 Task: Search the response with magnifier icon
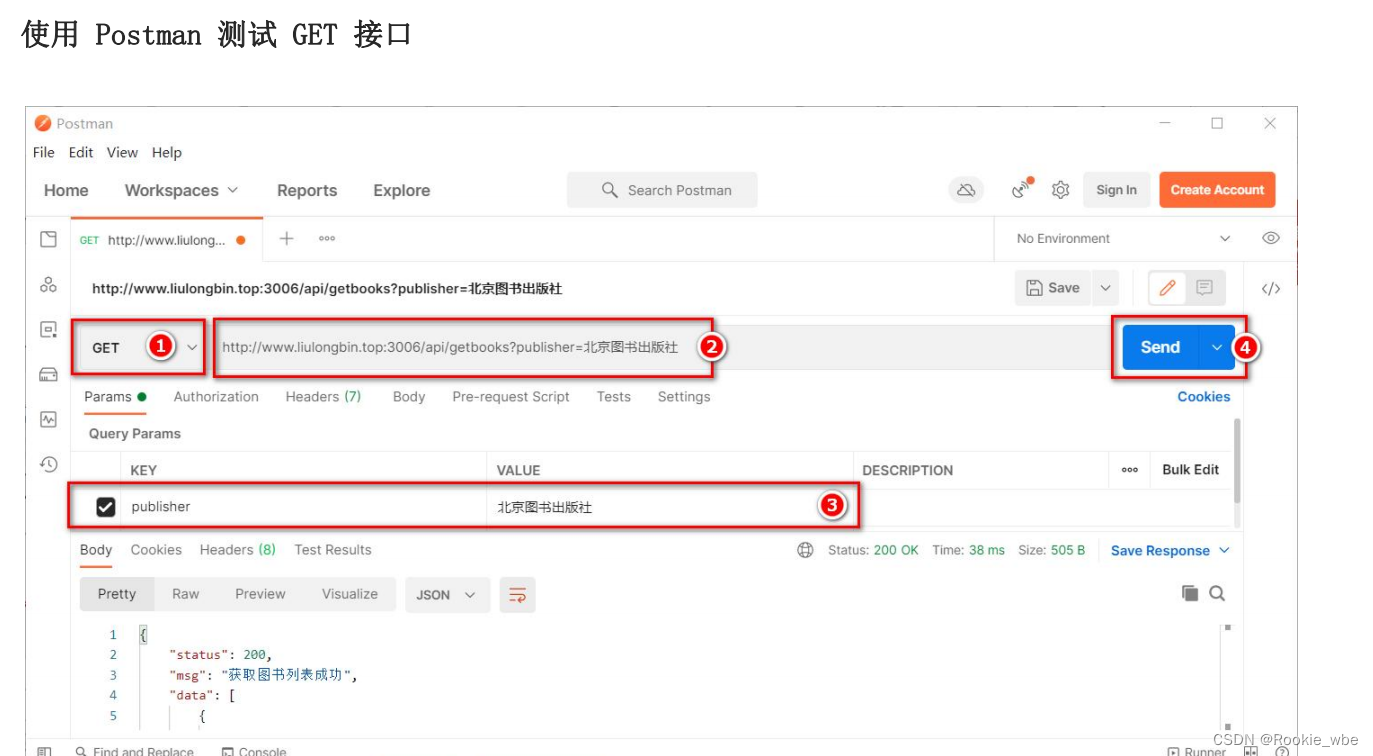(x=1217, y=593)
